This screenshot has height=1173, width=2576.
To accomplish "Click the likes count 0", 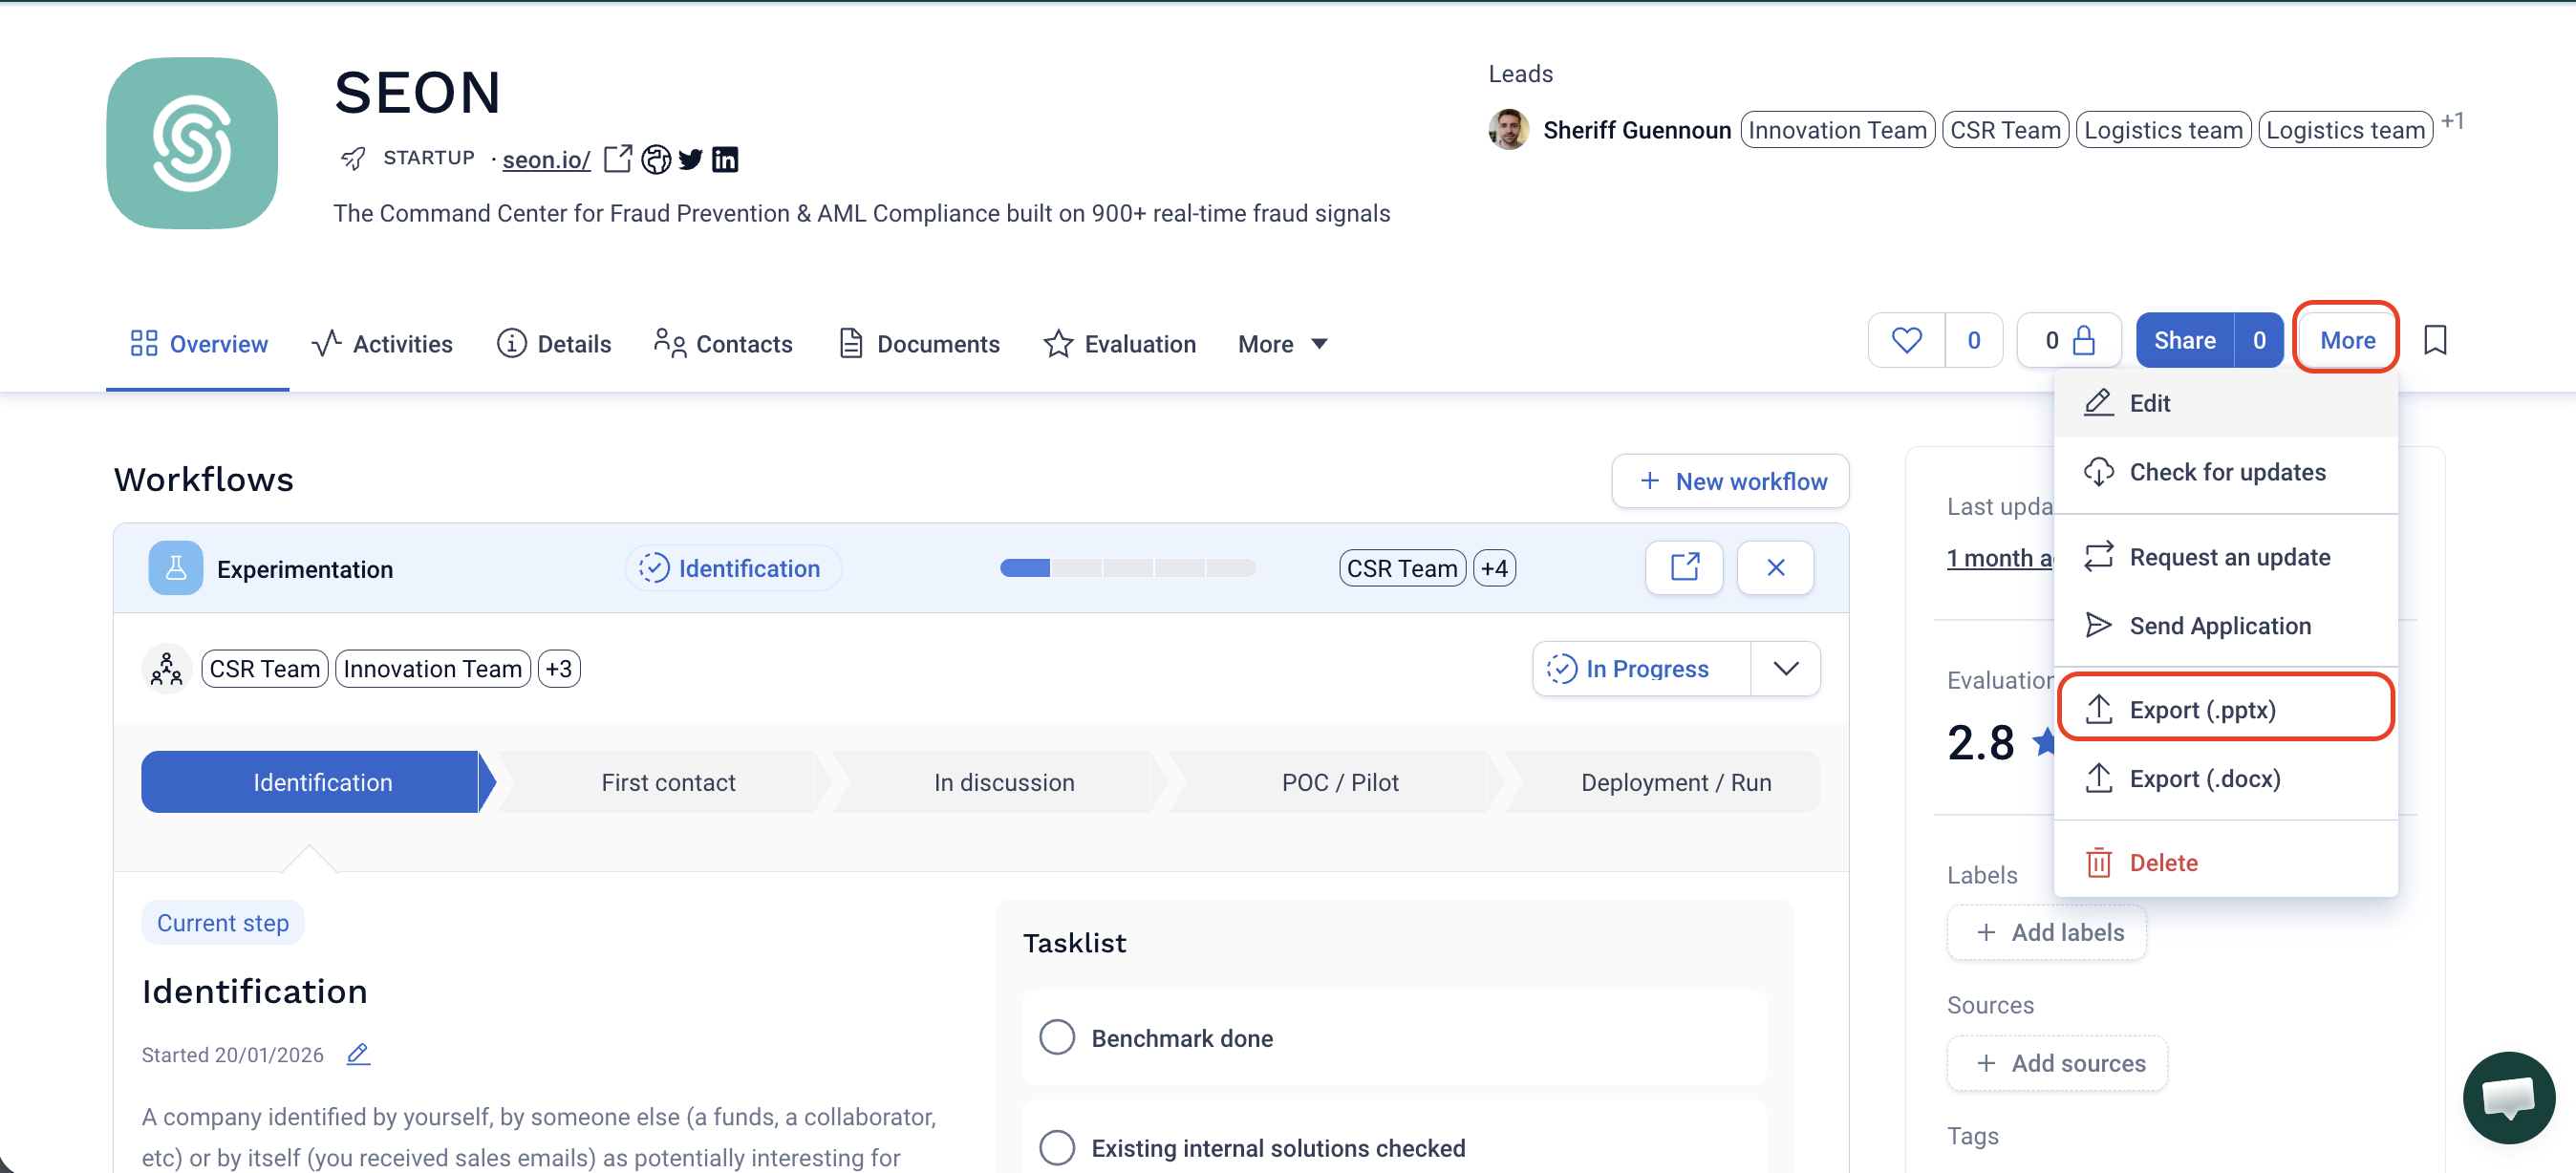I will tap(1973, 341).
